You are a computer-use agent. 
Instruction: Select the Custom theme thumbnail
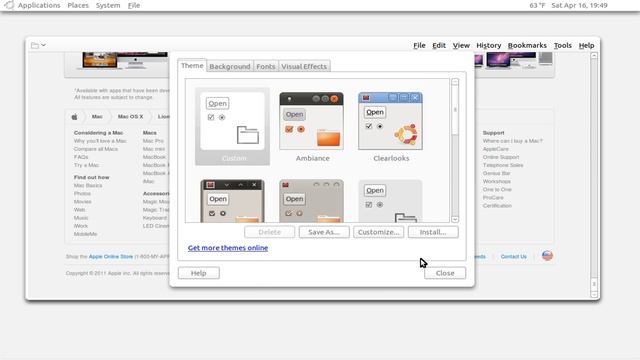click(232, 127)
